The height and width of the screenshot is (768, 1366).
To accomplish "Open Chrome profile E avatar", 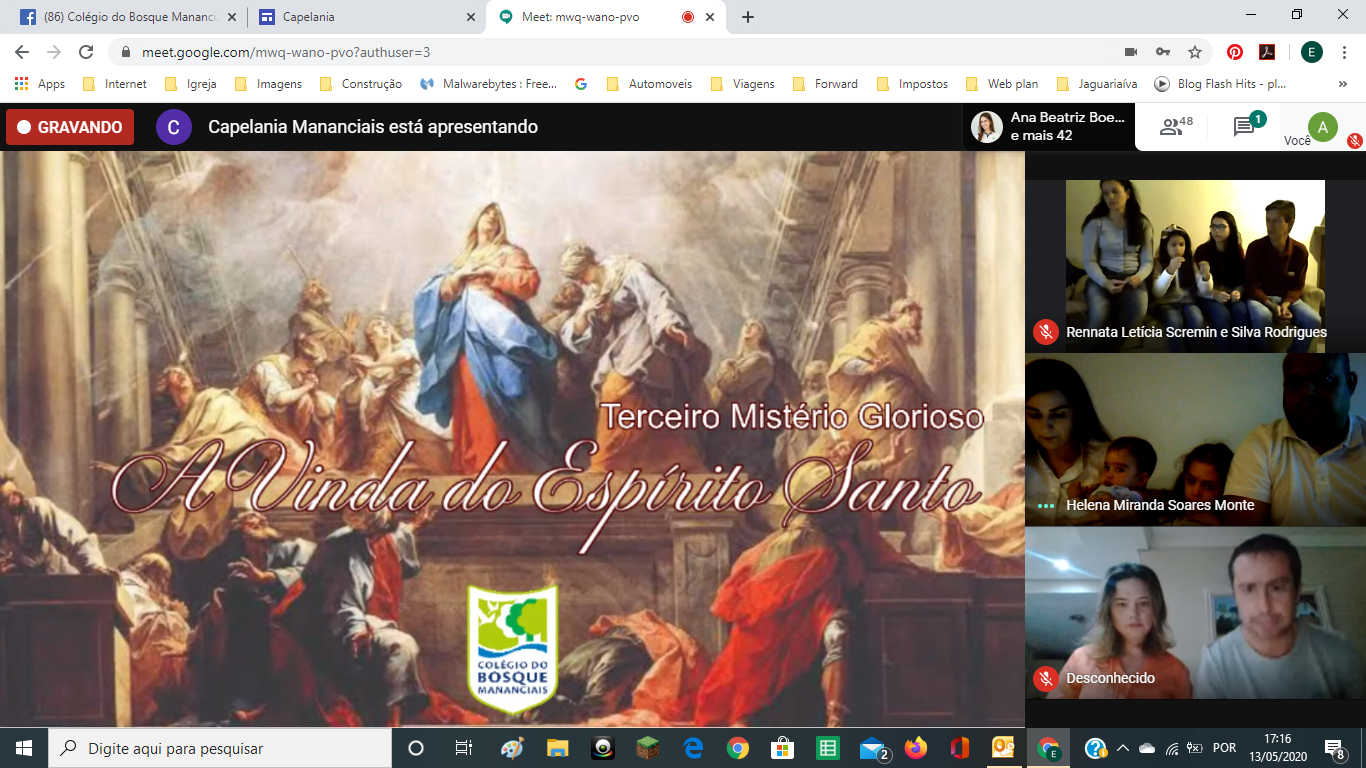I will [x=1312, y=52].
